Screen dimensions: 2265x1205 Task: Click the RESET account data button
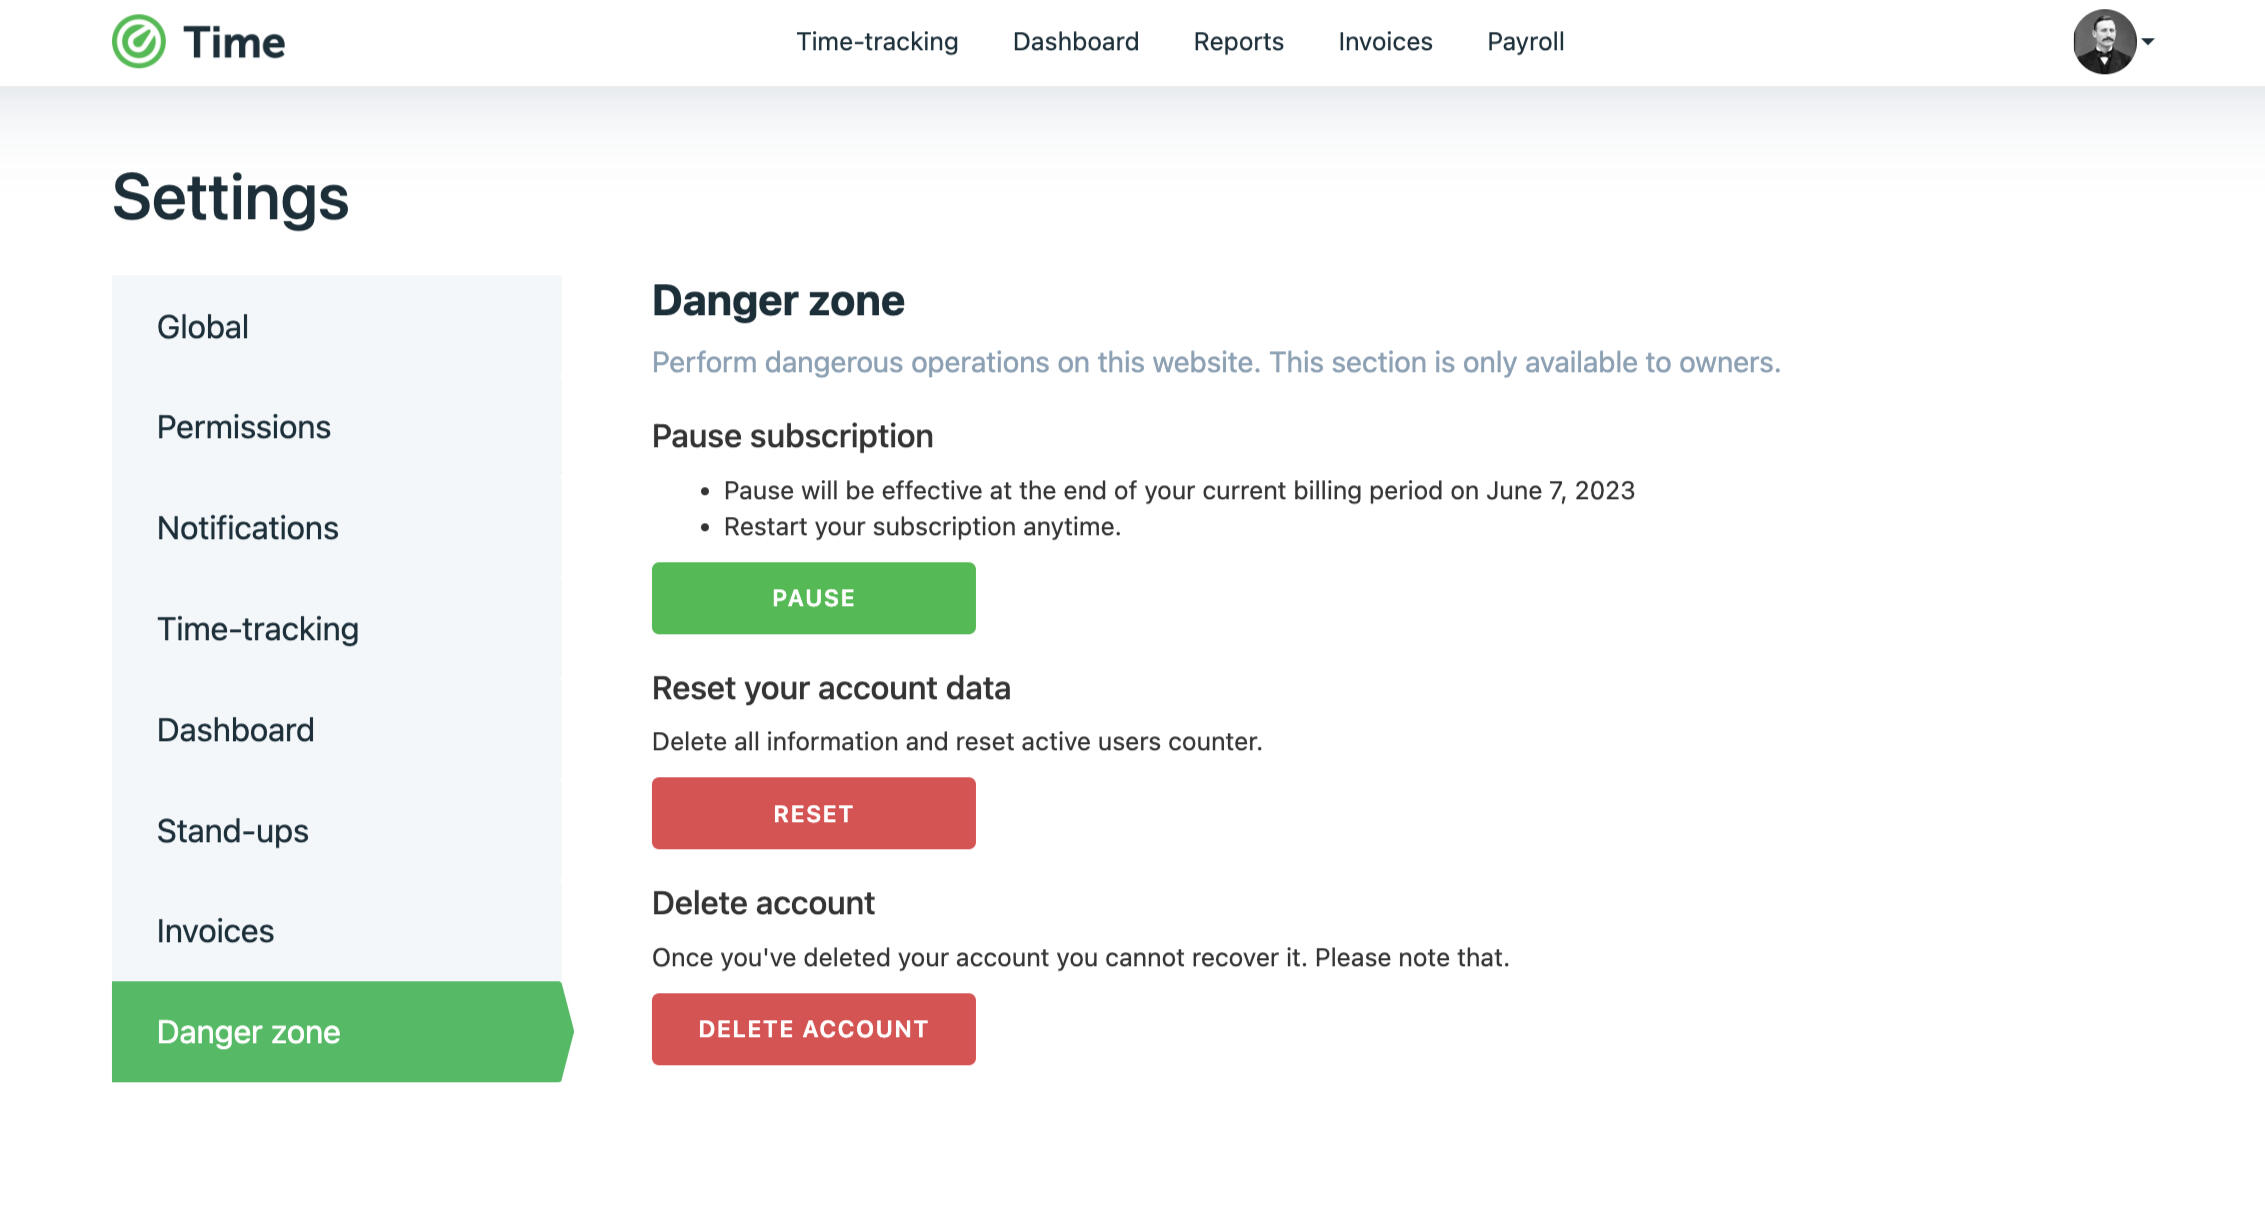pos(813,813)
